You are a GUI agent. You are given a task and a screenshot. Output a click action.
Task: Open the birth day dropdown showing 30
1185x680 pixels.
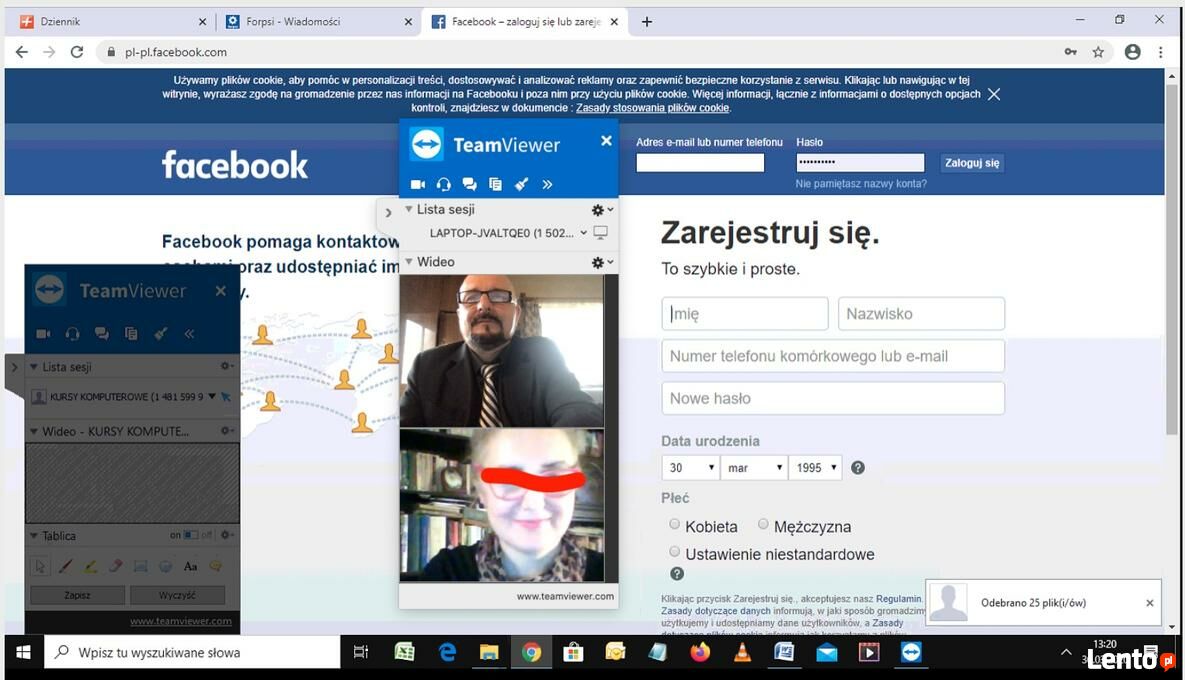coord(690,468)
